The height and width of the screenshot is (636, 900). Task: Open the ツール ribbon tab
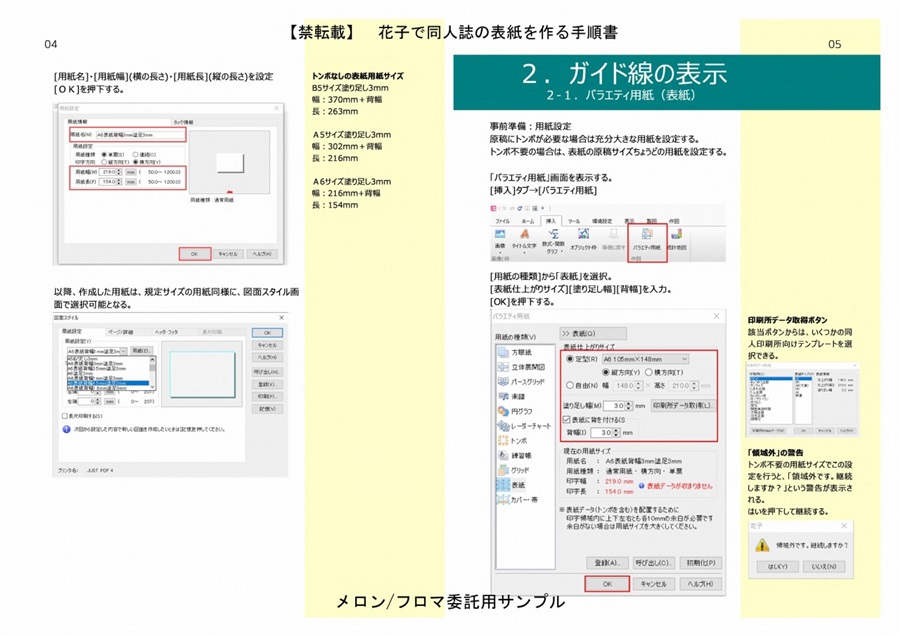(x=574, y=221)
